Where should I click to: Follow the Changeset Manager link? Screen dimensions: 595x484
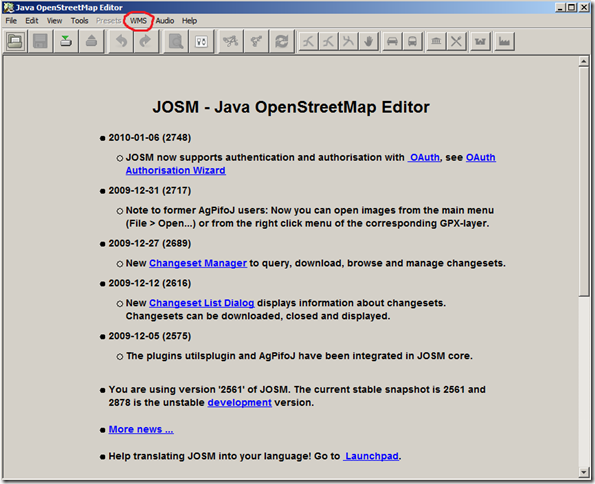tap(198, 263)
